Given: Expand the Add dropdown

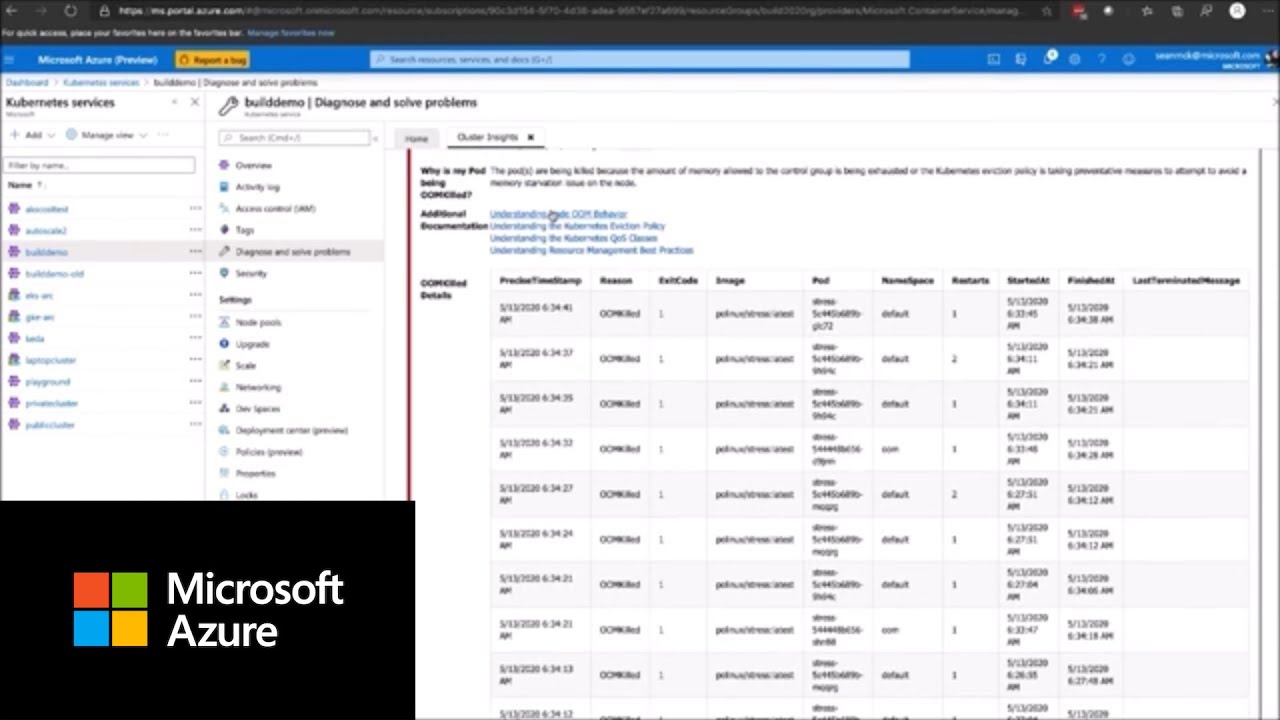Looking at the screenshot, I should tap(52, 135).
